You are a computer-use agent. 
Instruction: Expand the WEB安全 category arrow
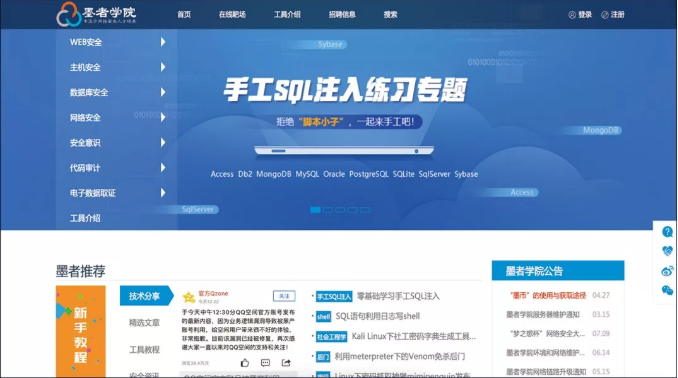pyautogui.click(x=163, y=42)
